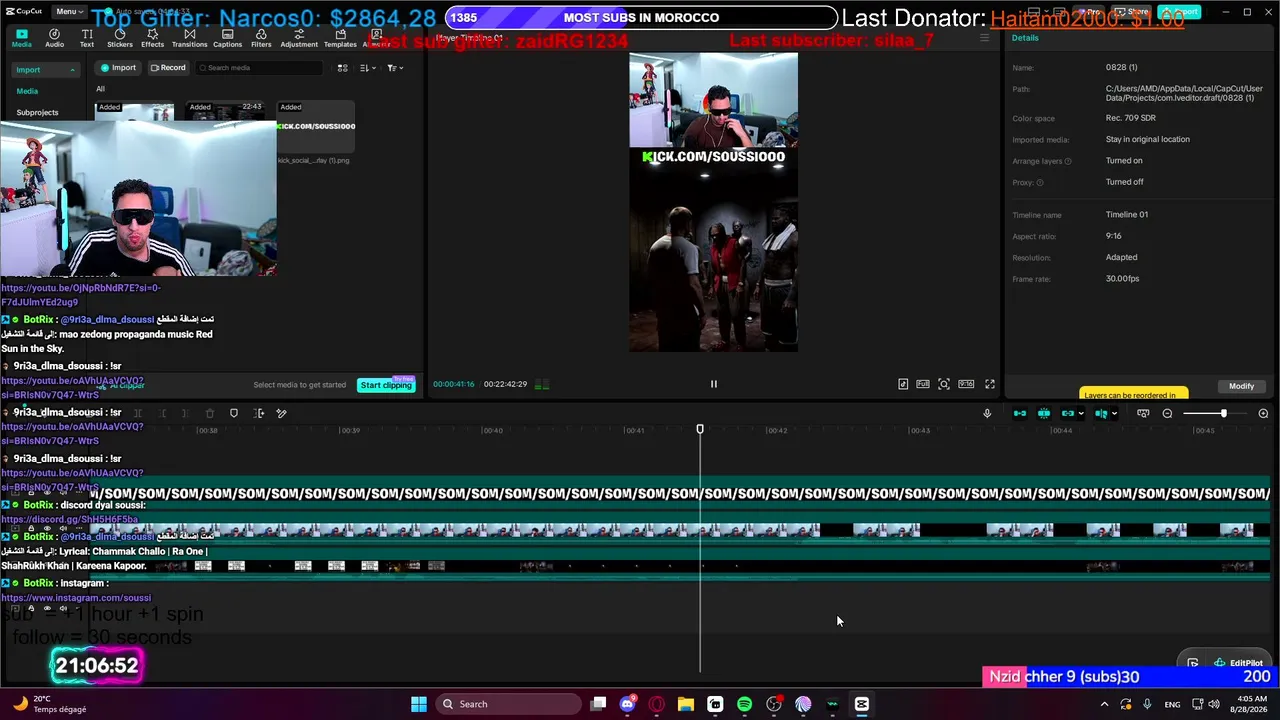Viewport: 1280px width, 720px height.
Task: Click the timeline zoom slider handle
Action: (1223, 413)
